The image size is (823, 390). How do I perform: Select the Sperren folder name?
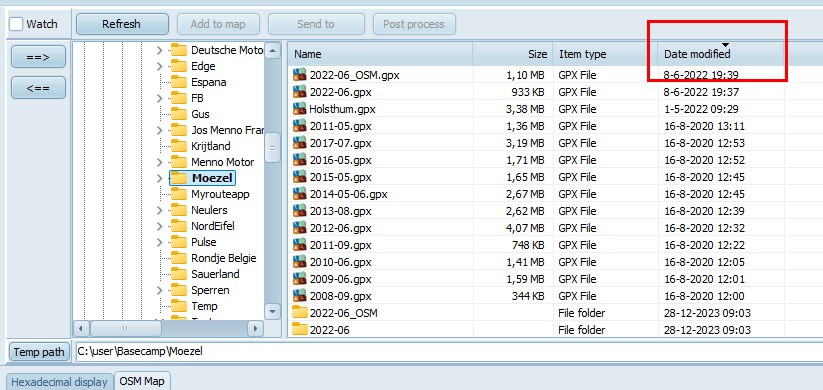pos(210,290)
